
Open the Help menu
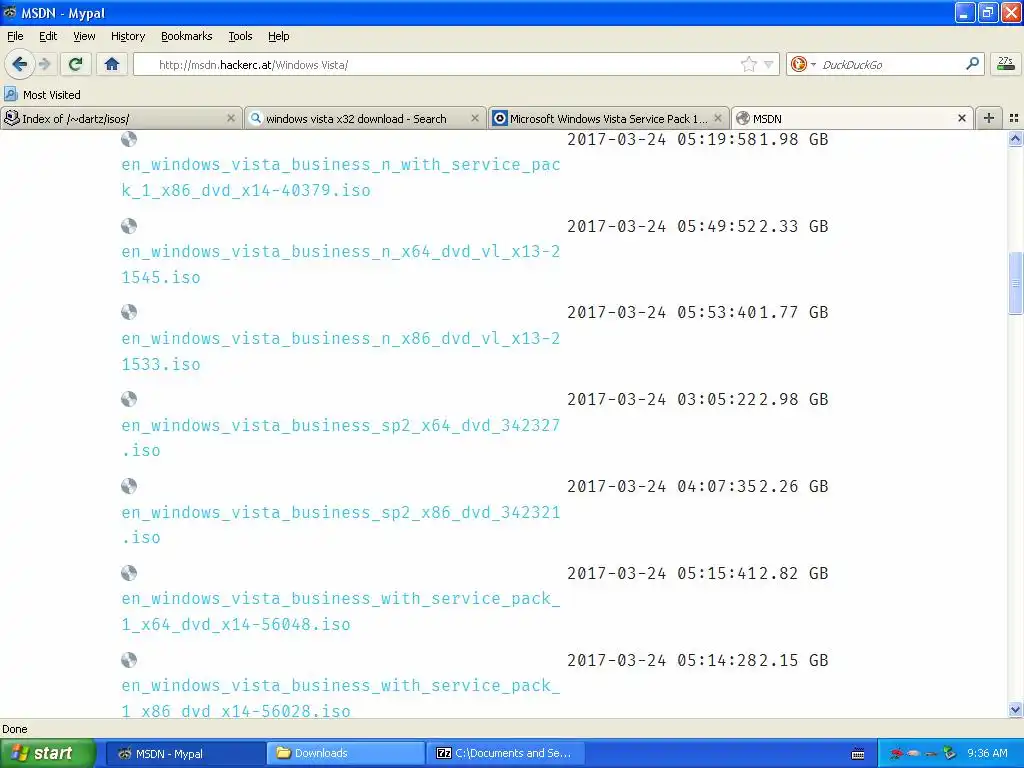(278, 36)
